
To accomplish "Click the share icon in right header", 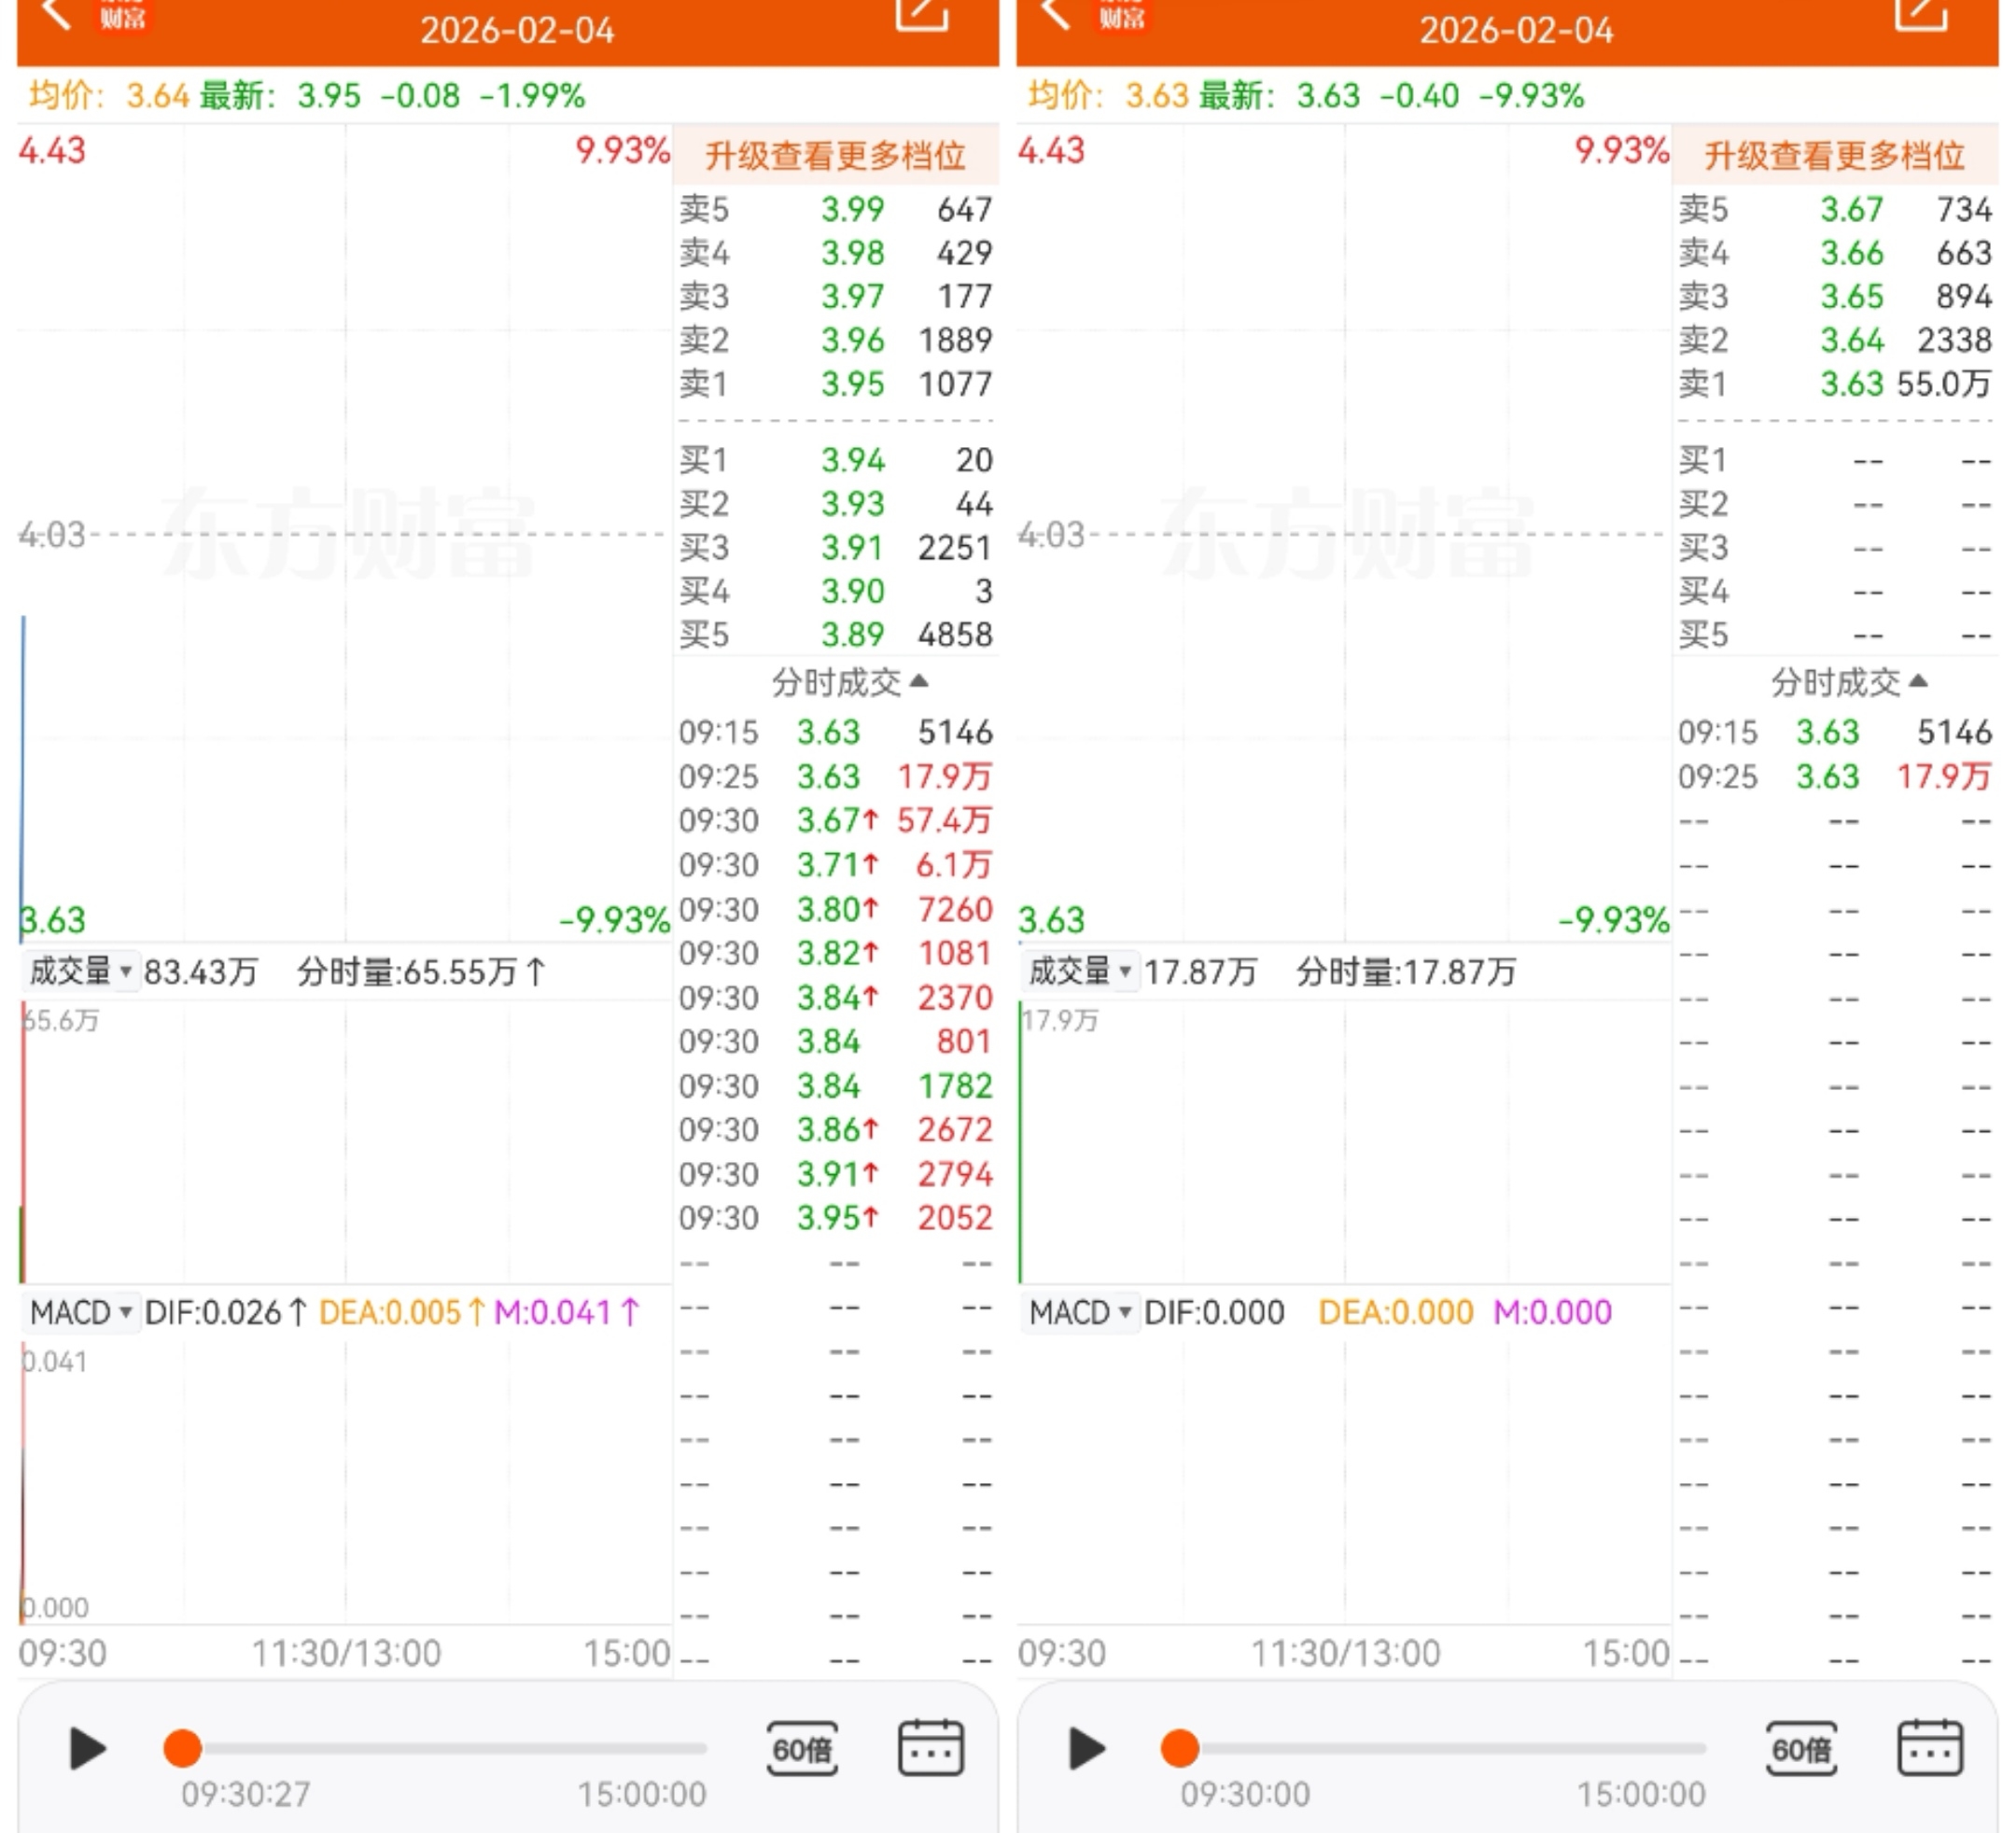I will (1920, 14).
